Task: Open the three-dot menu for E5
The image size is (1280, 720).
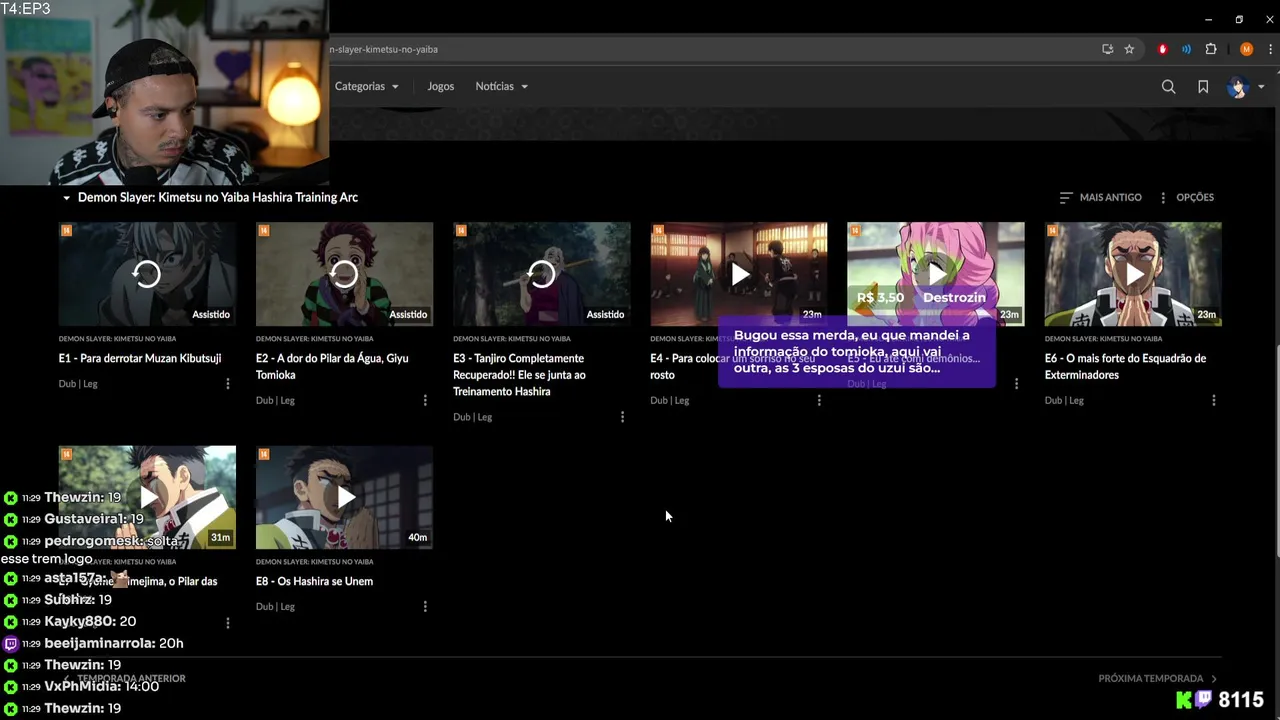Action: point(1016,384)
